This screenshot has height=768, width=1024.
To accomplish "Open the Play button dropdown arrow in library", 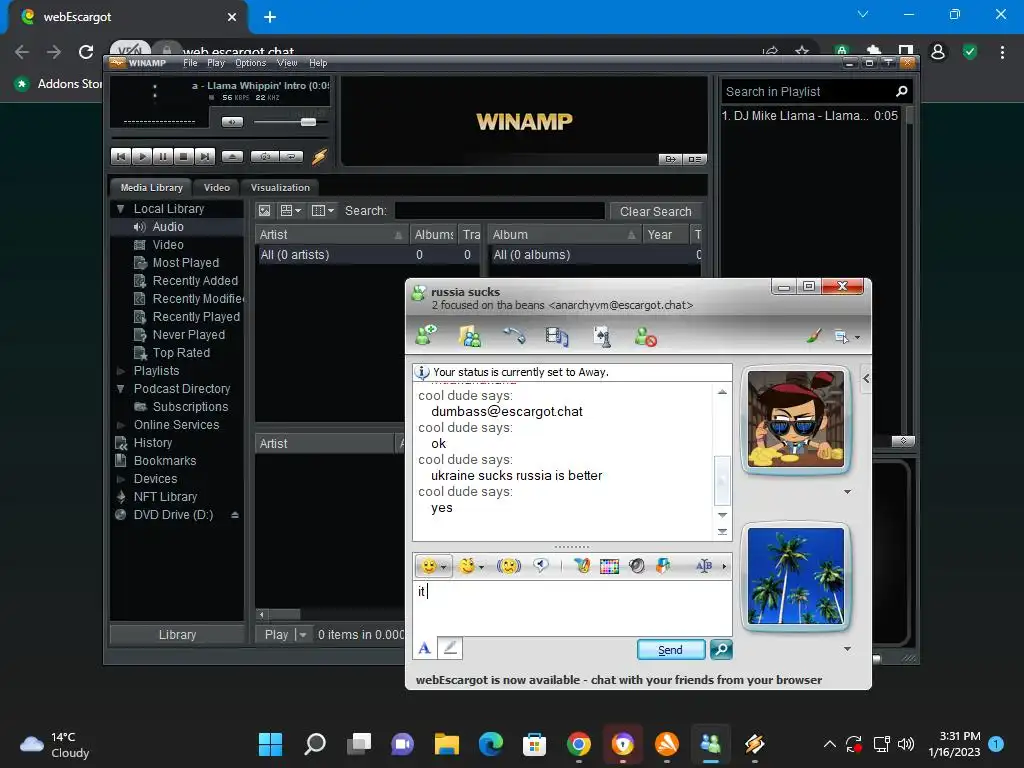I will (302, 635).
